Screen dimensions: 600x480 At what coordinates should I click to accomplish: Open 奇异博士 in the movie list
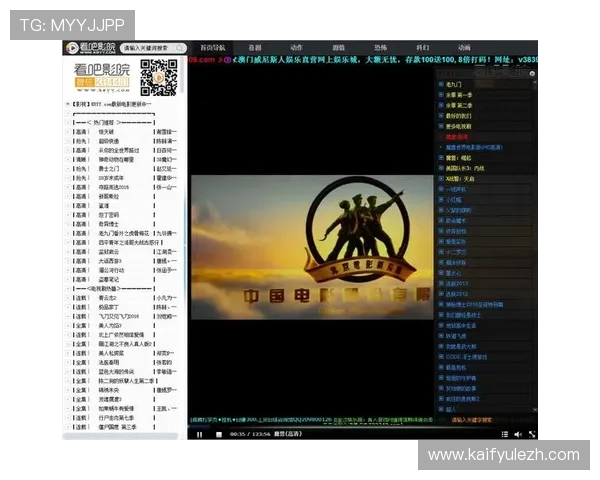click(x=109, y=224)
